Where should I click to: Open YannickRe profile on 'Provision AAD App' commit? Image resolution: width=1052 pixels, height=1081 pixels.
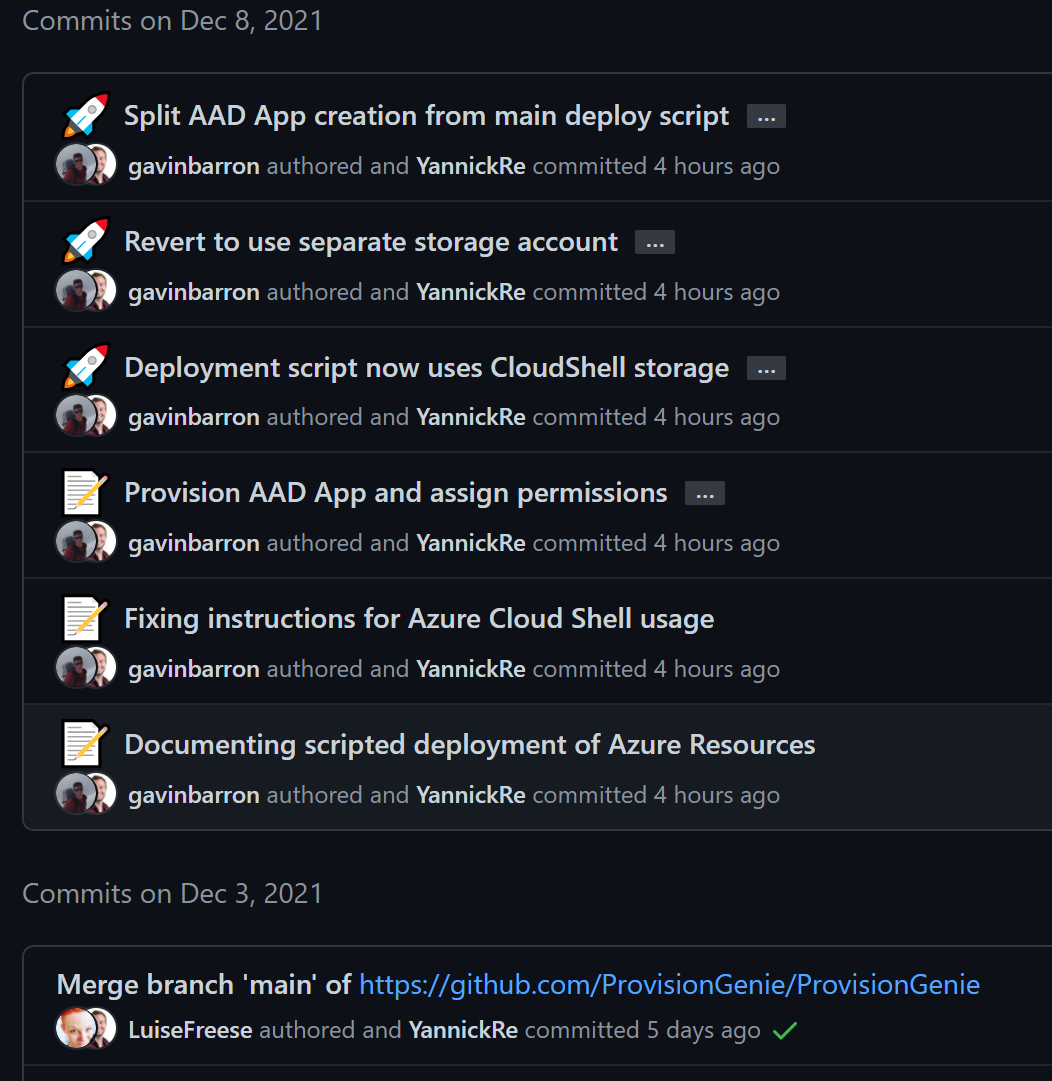click(471, 543)
